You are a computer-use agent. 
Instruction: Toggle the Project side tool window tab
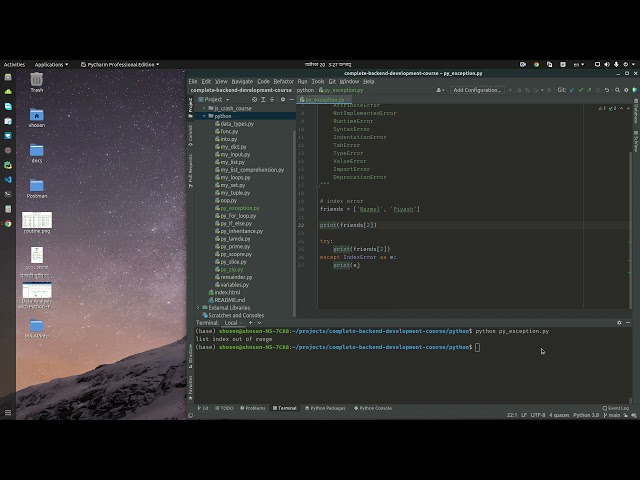[190, 108]
